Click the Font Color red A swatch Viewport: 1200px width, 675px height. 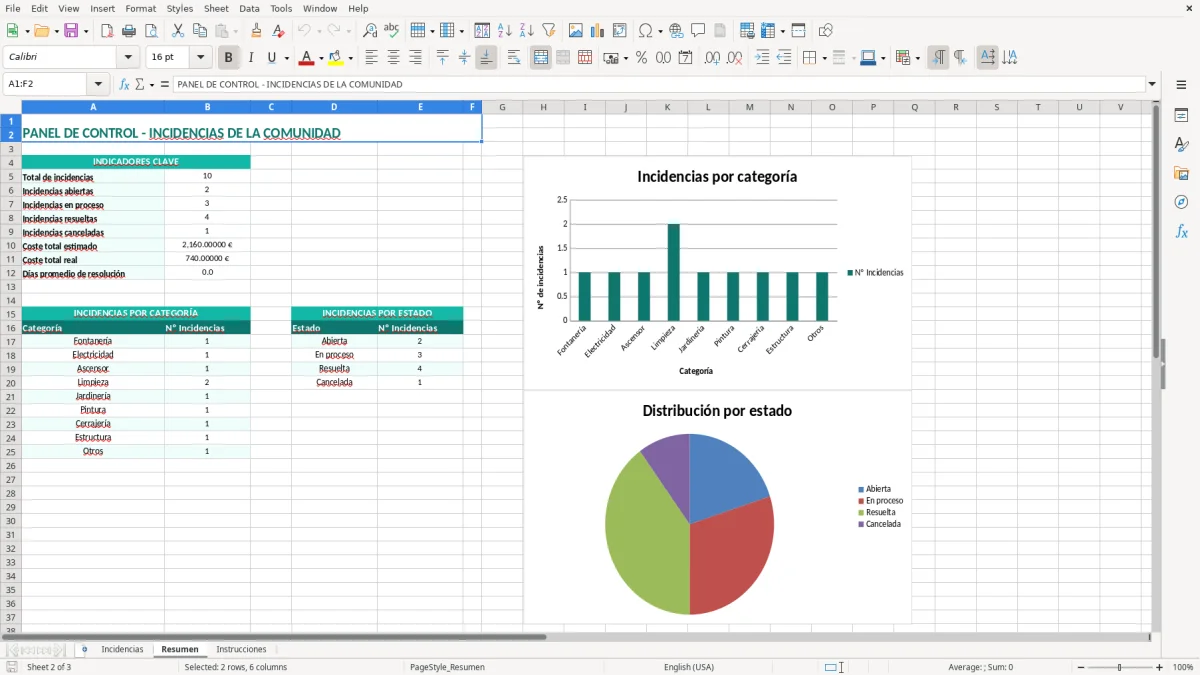click(307, 58)
